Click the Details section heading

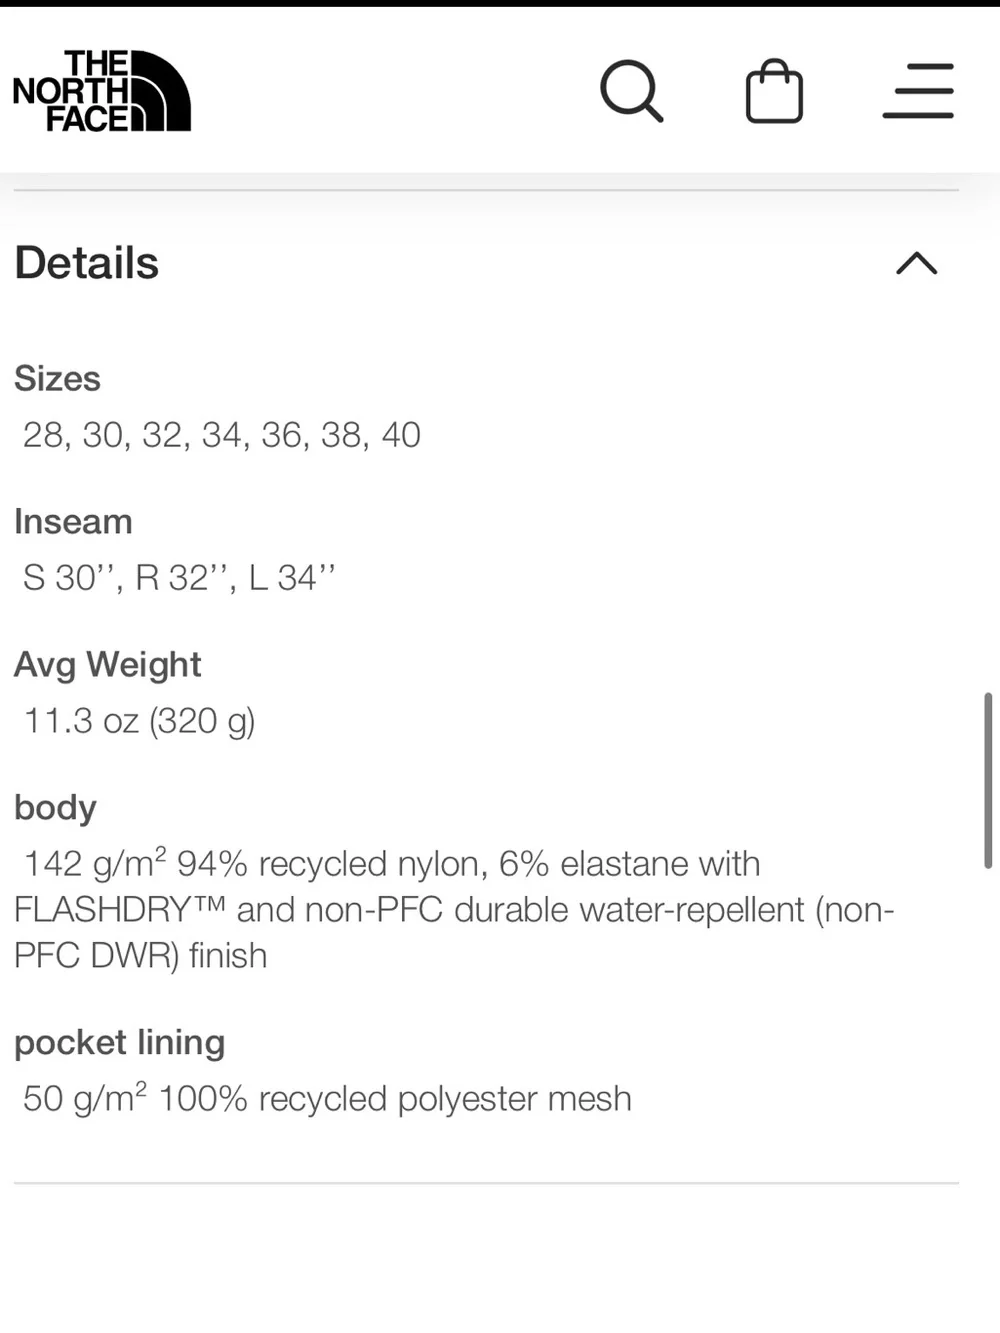[87, 263]
